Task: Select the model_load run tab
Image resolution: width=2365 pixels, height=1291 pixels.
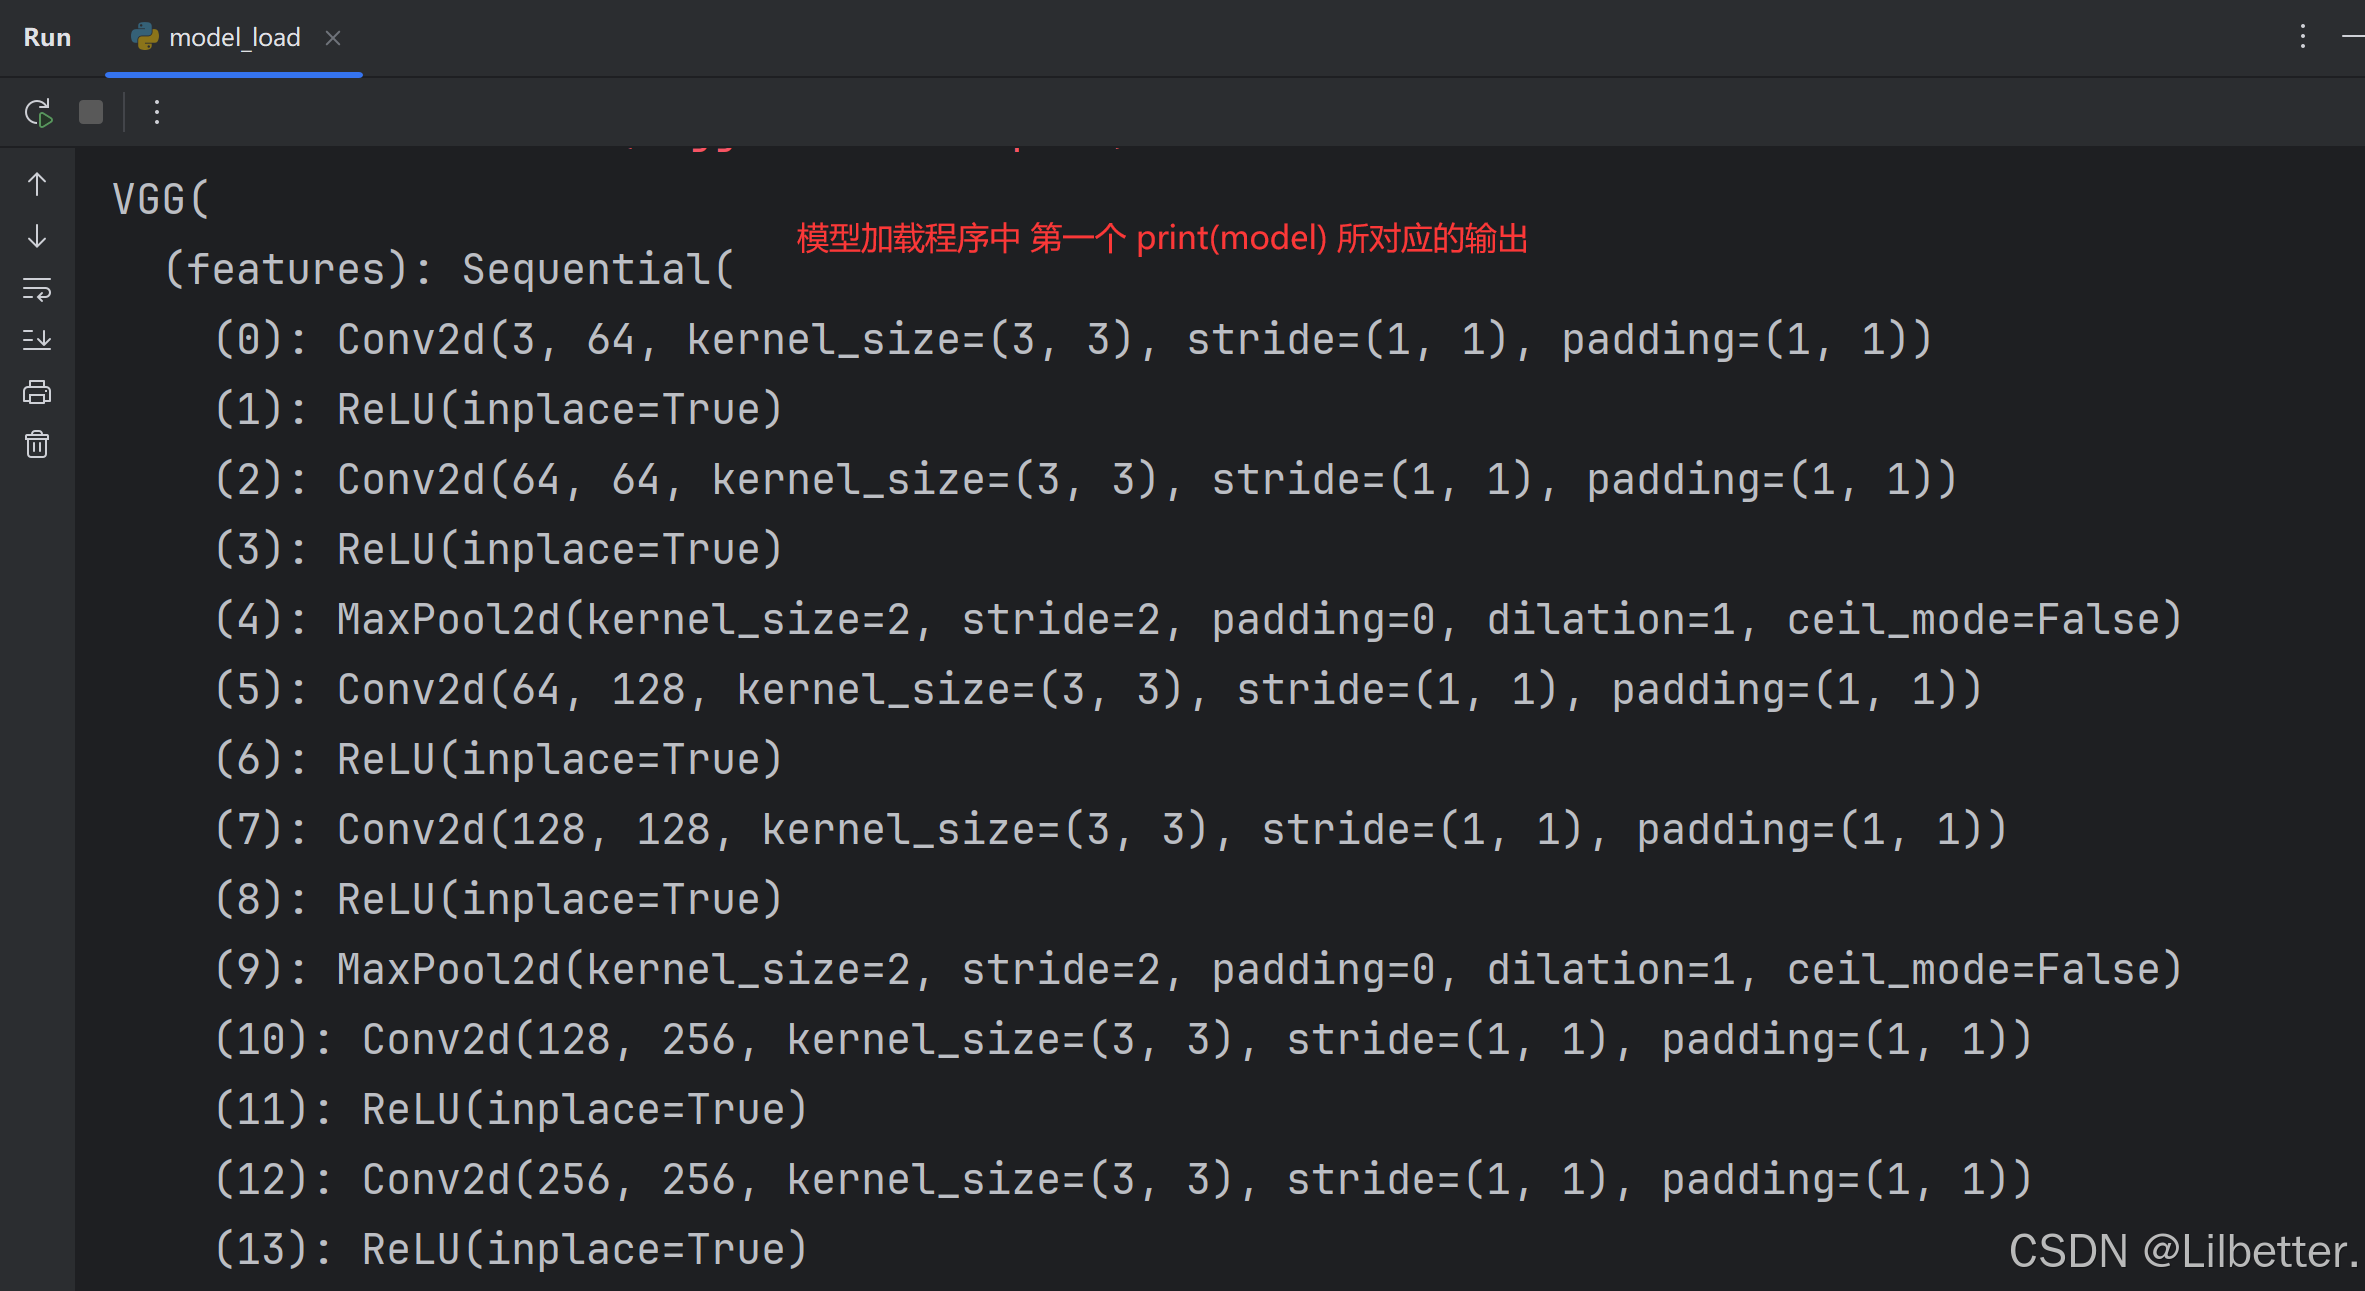Action: coord(234,38)
